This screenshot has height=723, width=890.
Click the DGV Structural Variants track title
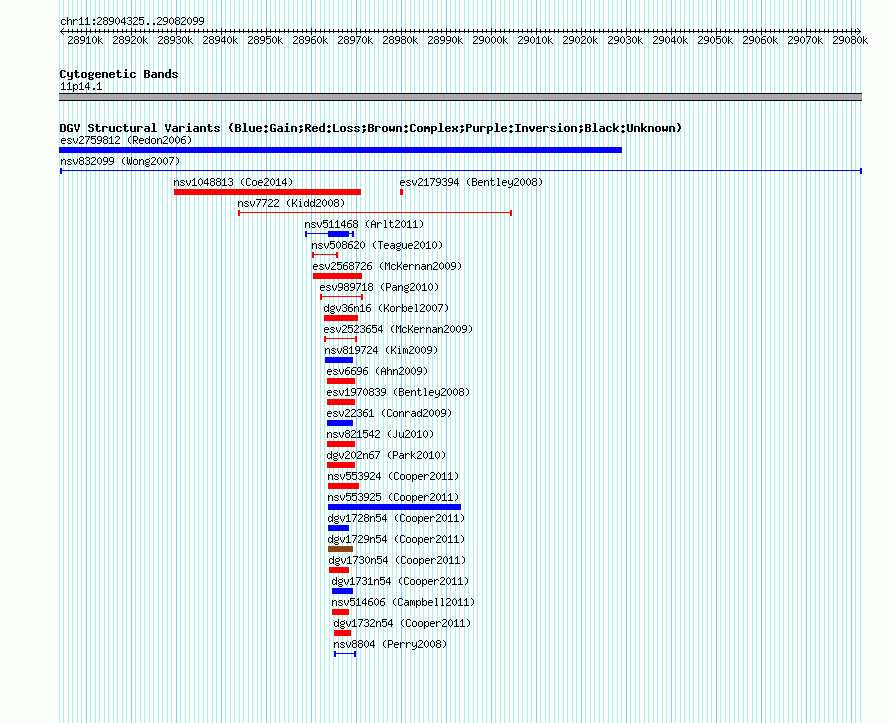pyautogui.click(x=371, y=128)
